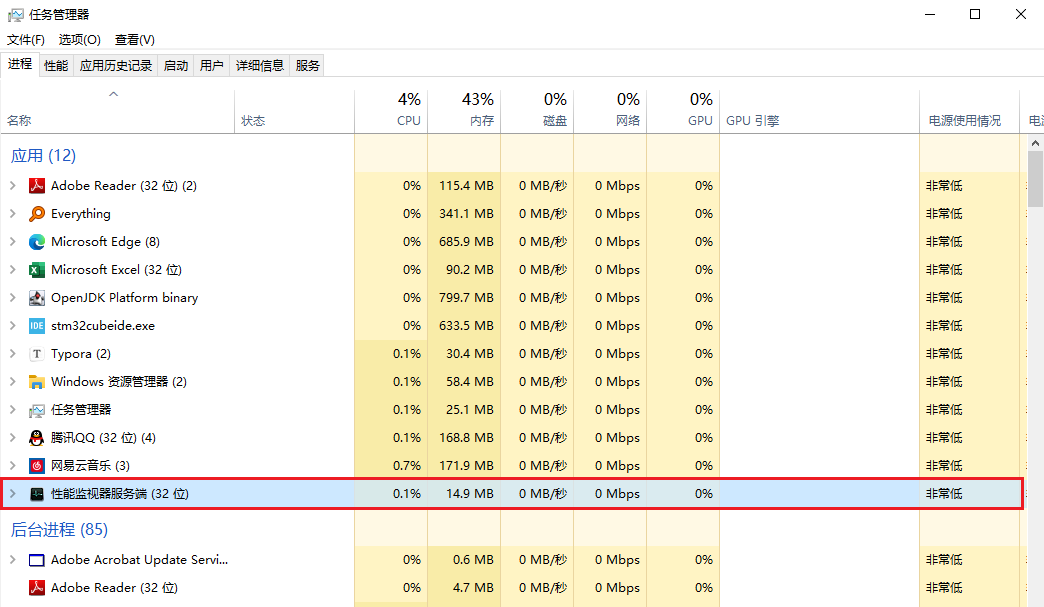Sort processes by CPU column

pos(391,112)
